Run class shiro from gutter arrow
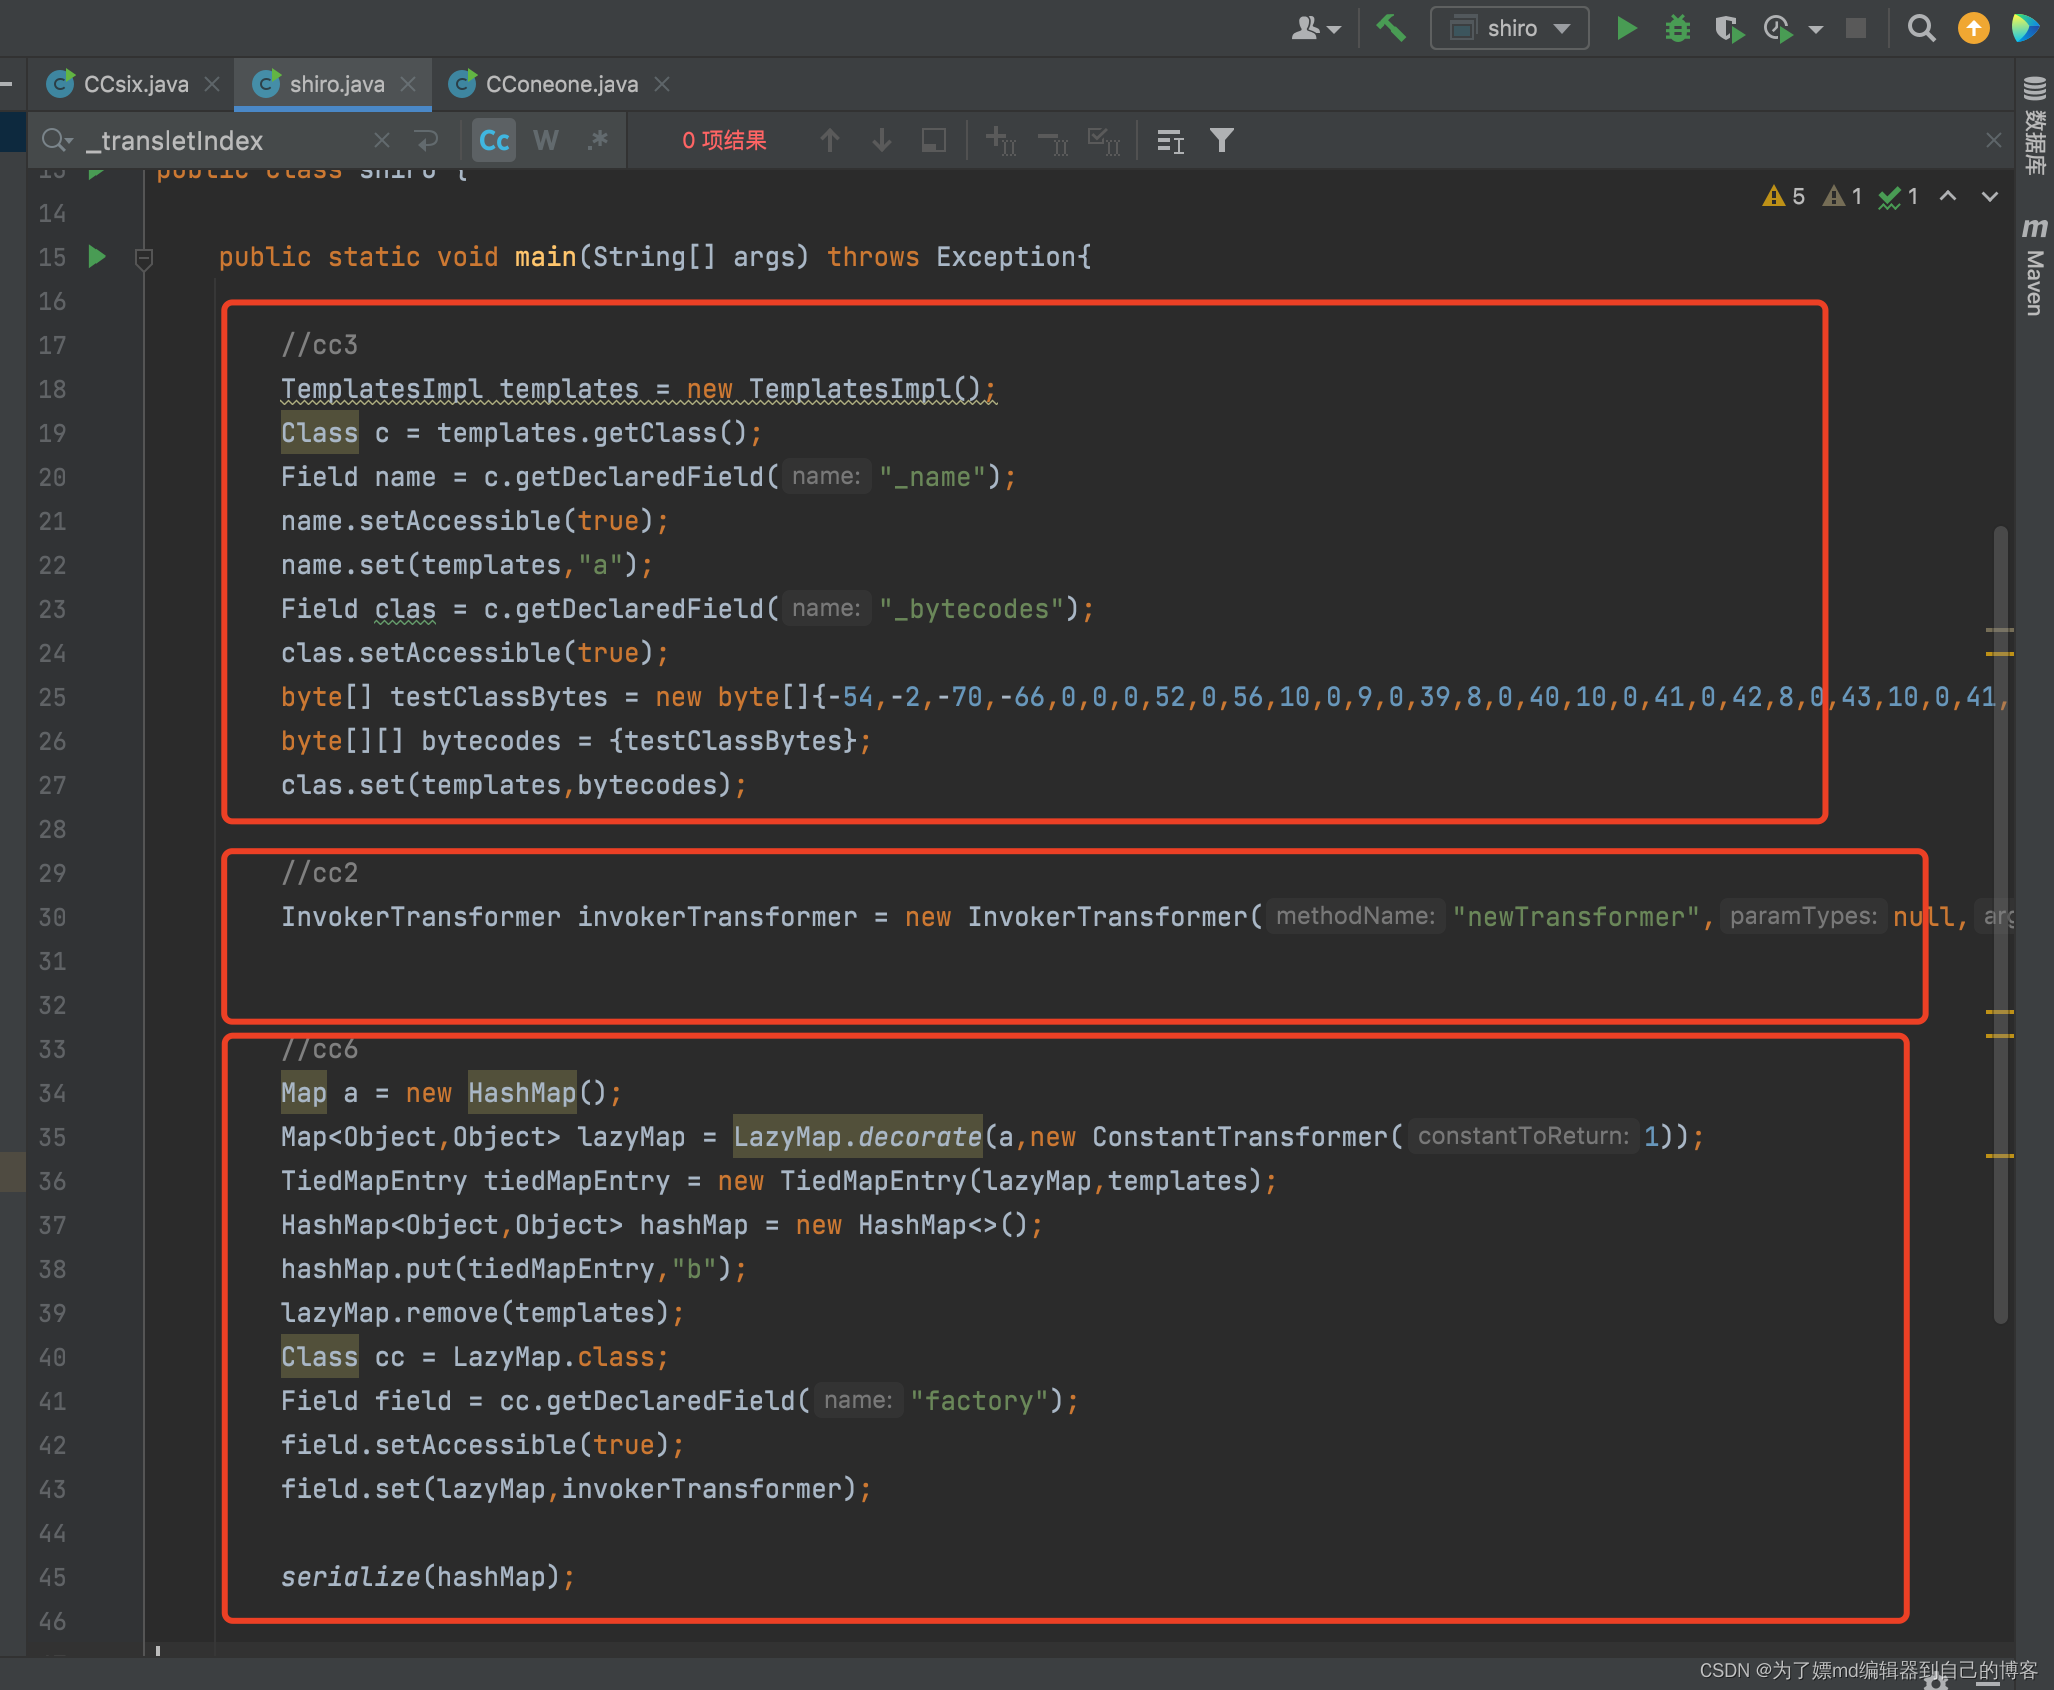This screenshot has width=2054, height=1690. (96, 173)
